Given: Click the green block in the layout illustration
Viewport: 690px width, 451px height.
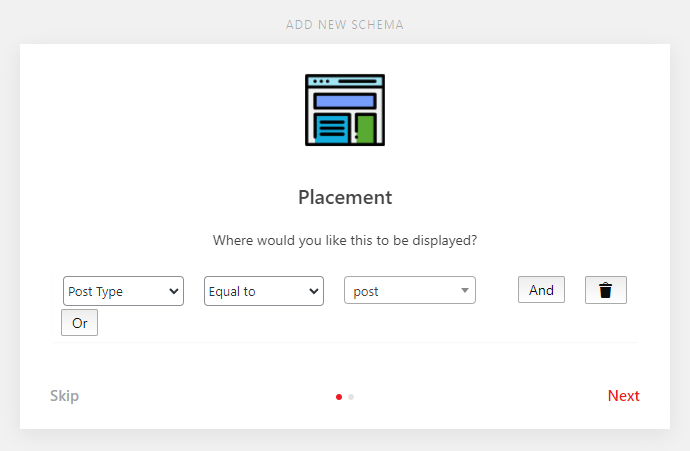Looking at the screenshot, I should tap(365, 129).
